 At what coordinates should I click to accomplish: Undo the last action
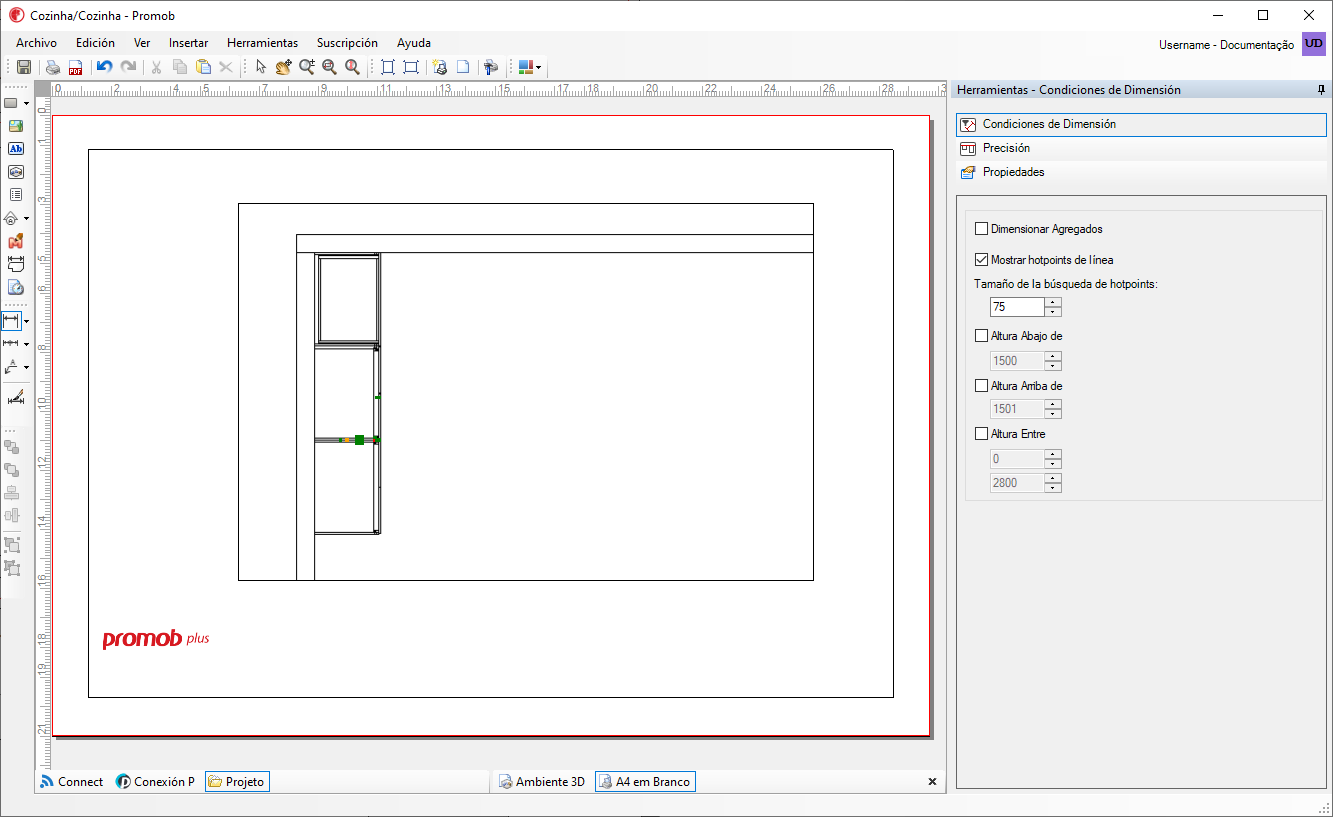[x=104, y=67]
